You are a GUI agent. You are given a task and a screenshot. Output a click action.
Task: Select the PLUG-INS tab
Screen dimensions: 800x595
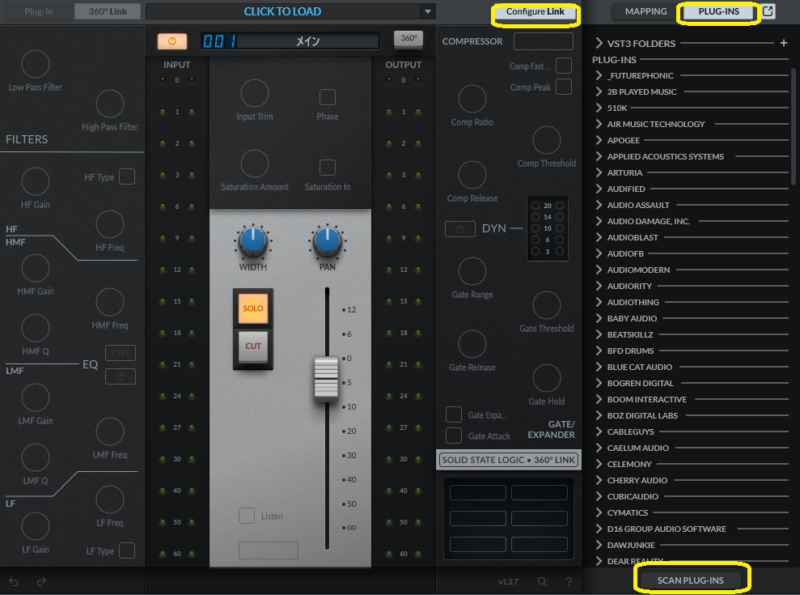[719, 12]
